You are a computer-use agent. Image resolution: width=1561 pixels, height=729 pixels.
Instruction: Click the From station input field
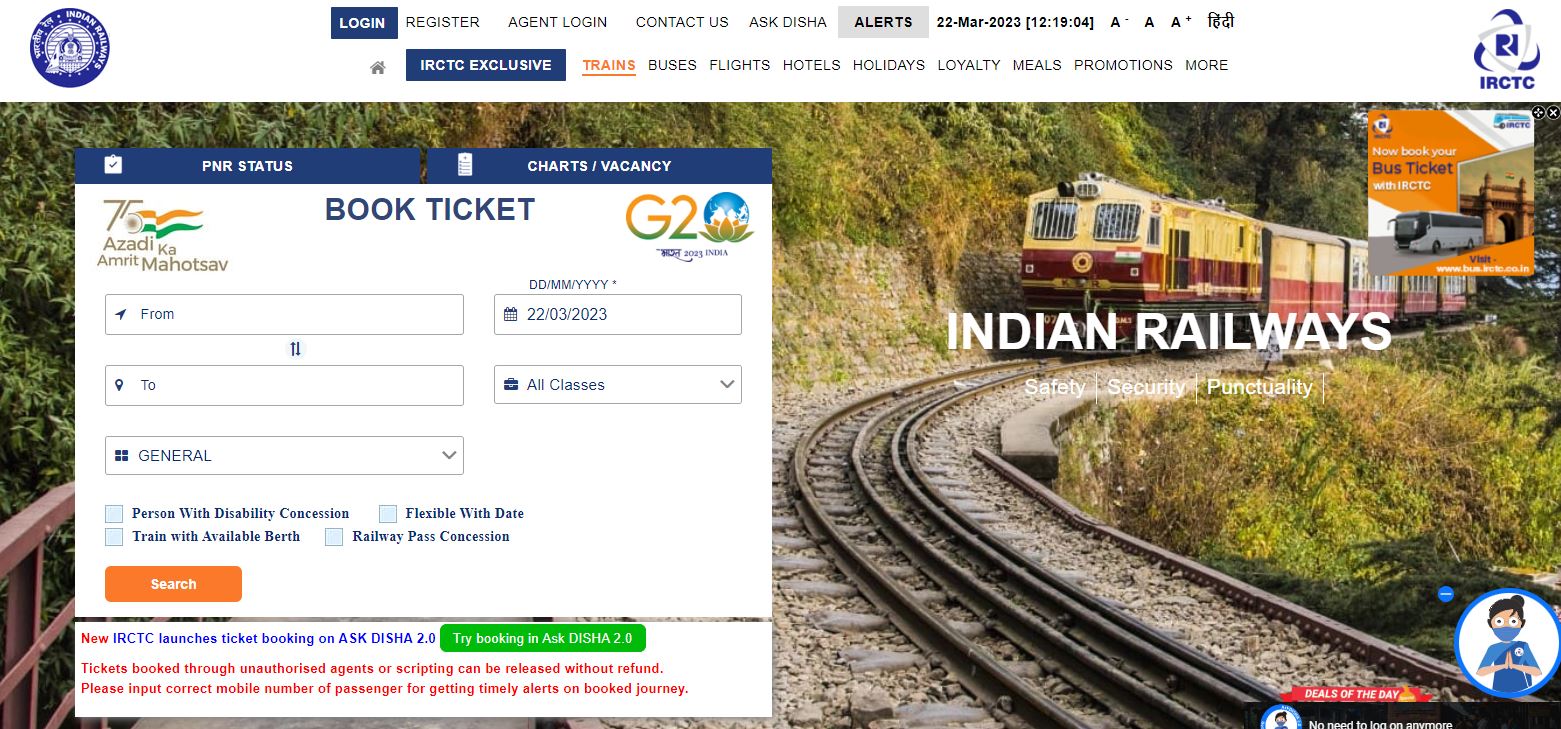pos(284,314)
